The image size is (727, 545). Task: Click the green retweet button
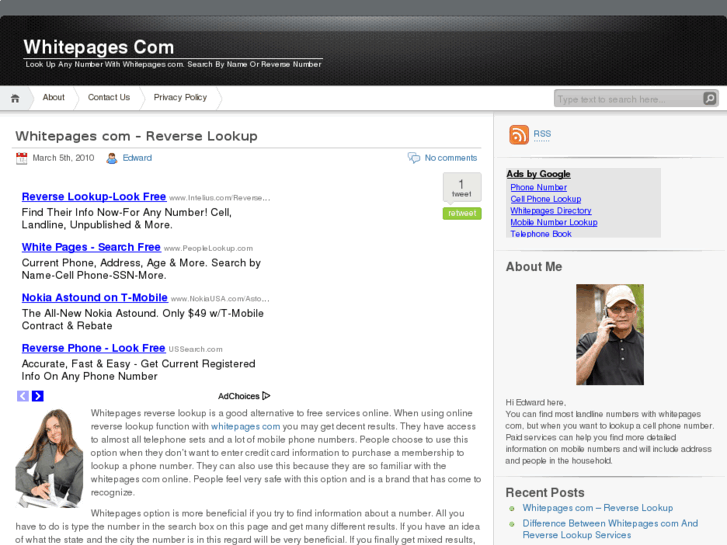[462, 213]
